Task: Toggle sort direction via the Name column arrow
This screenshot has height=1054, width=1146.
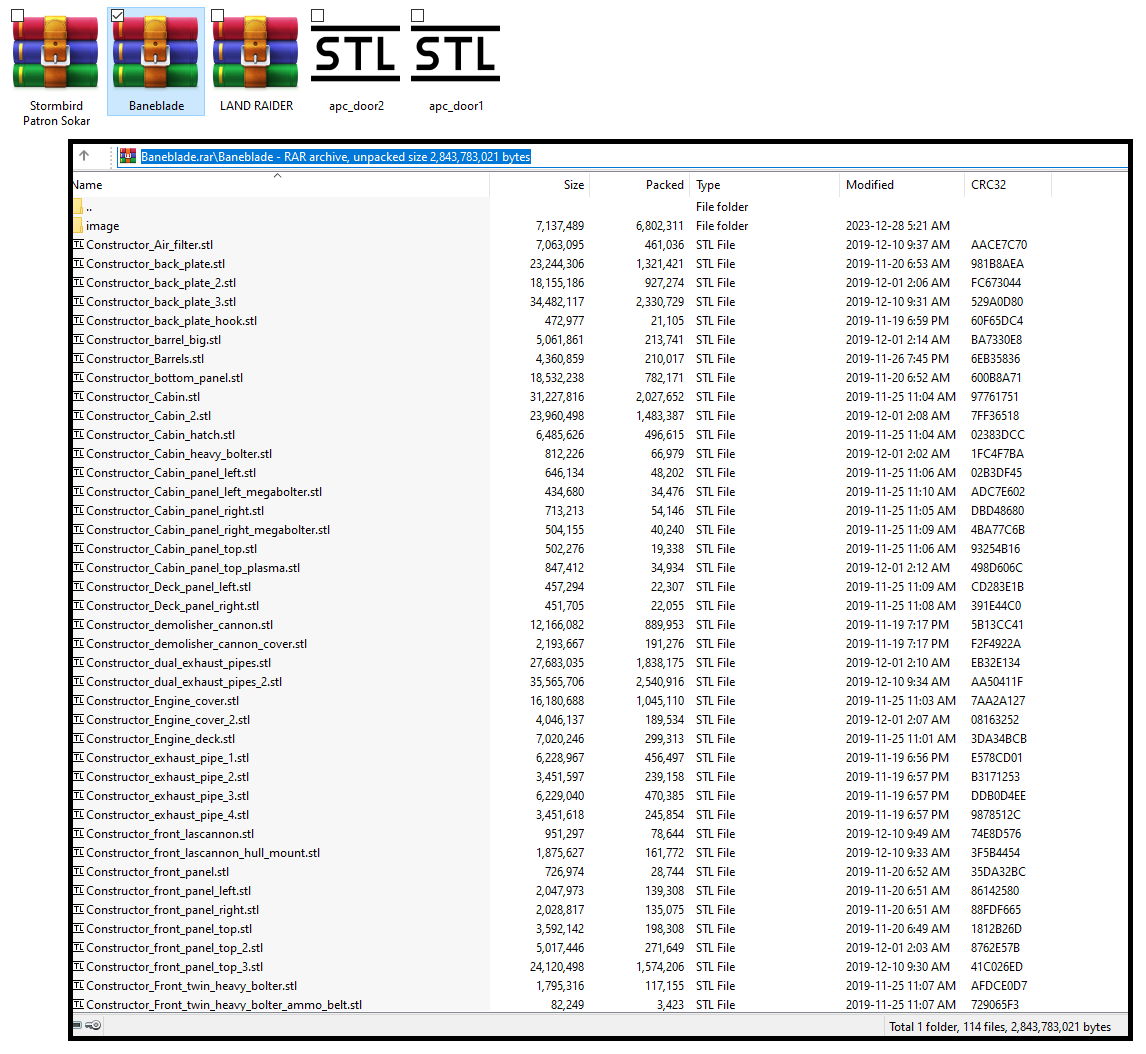Action: pos(278,175)
